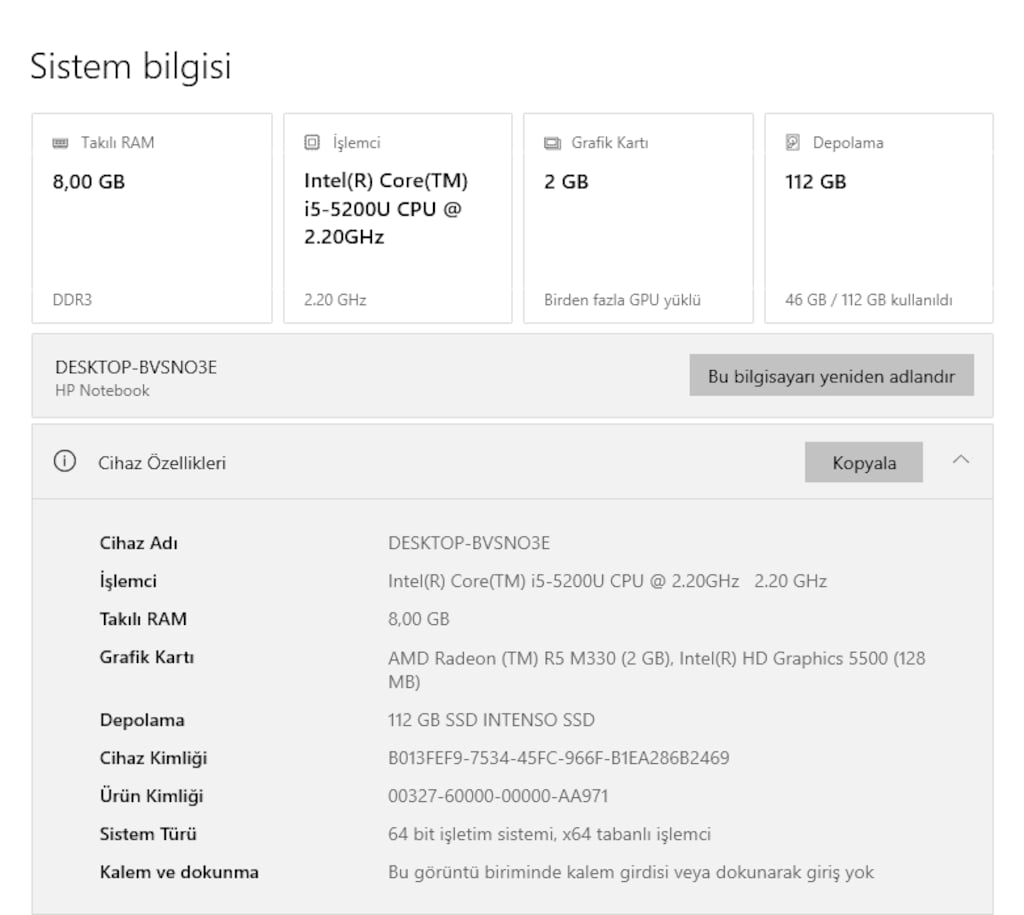Image resolution: width=1024 pixels, height=915 pixels.
Task: Click the İşlemci row label in device specs
Action: coord(128,581)
